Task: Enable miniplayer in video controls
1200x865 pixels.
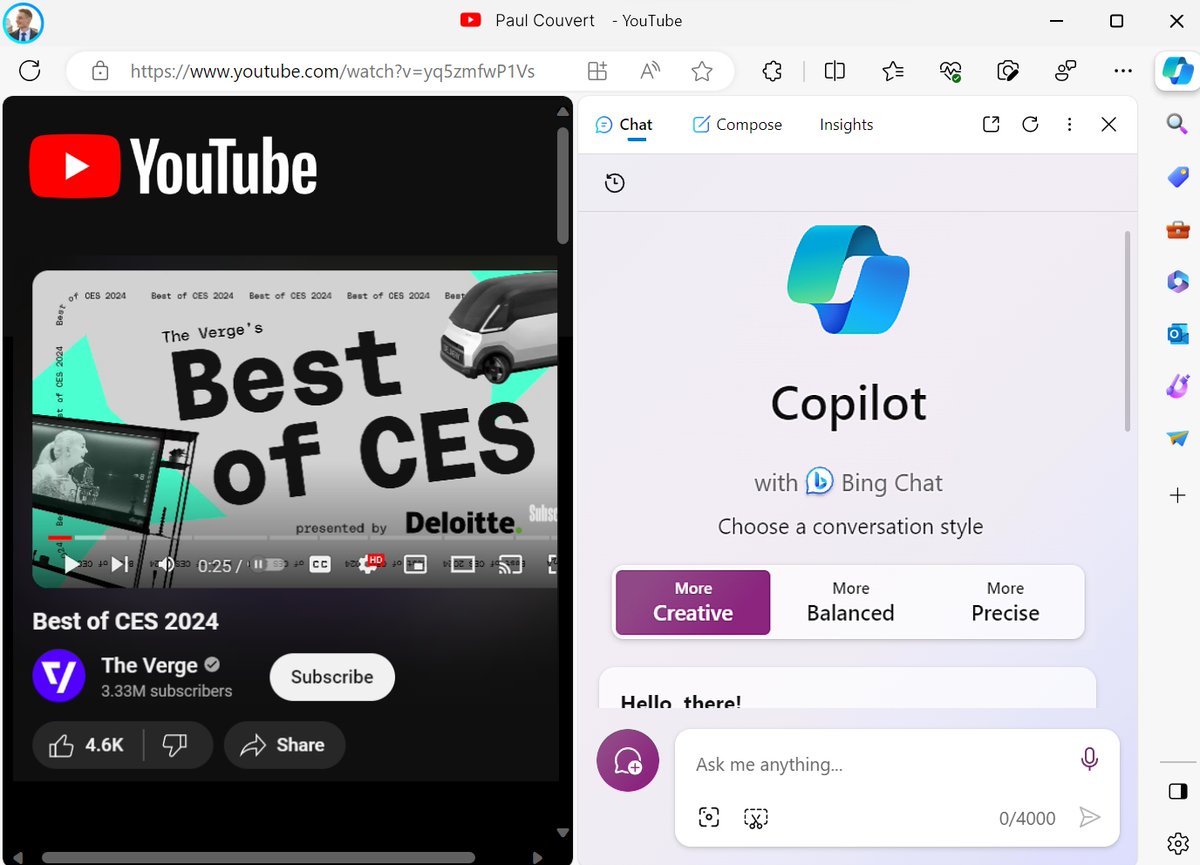Action: click(415, 564)
